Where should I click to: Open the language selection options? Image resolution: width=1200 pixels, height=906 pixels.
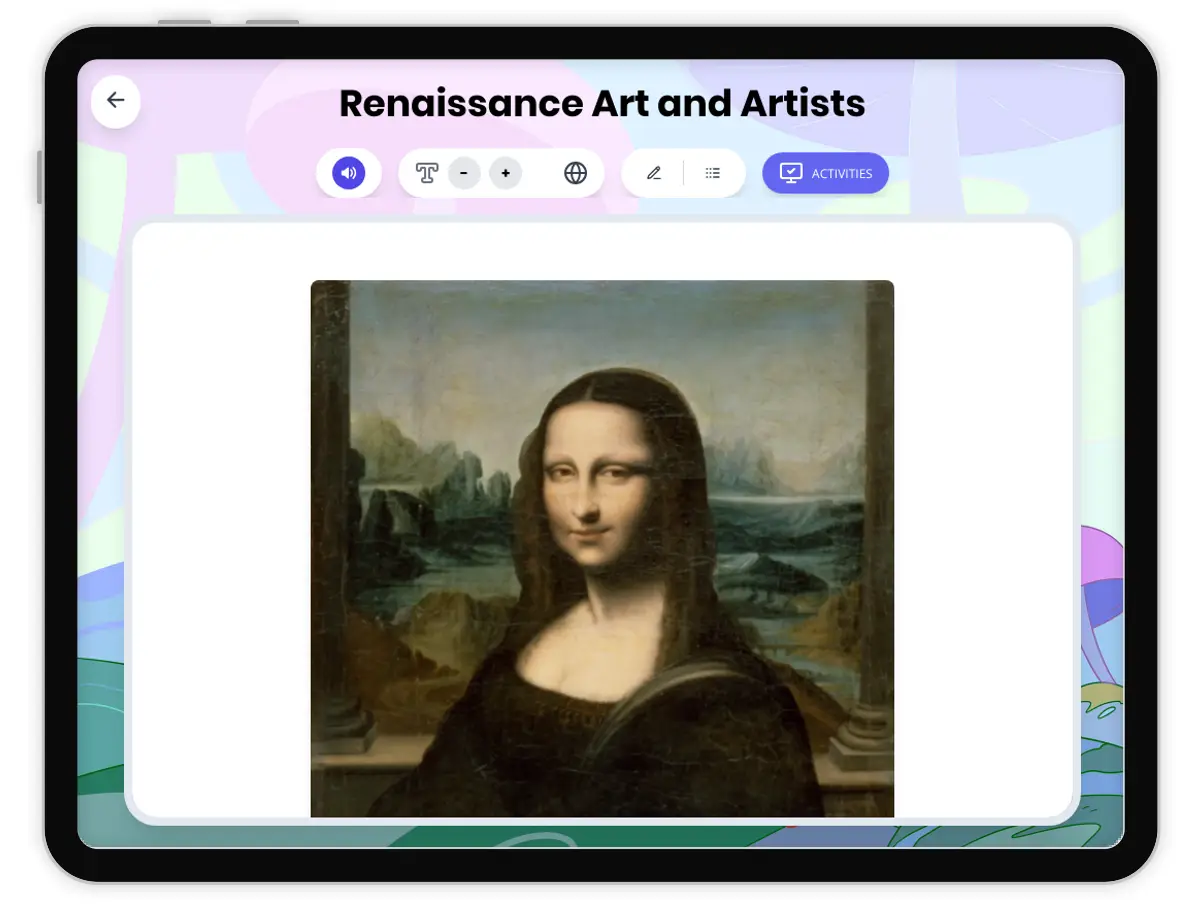(x=578, y=172)
